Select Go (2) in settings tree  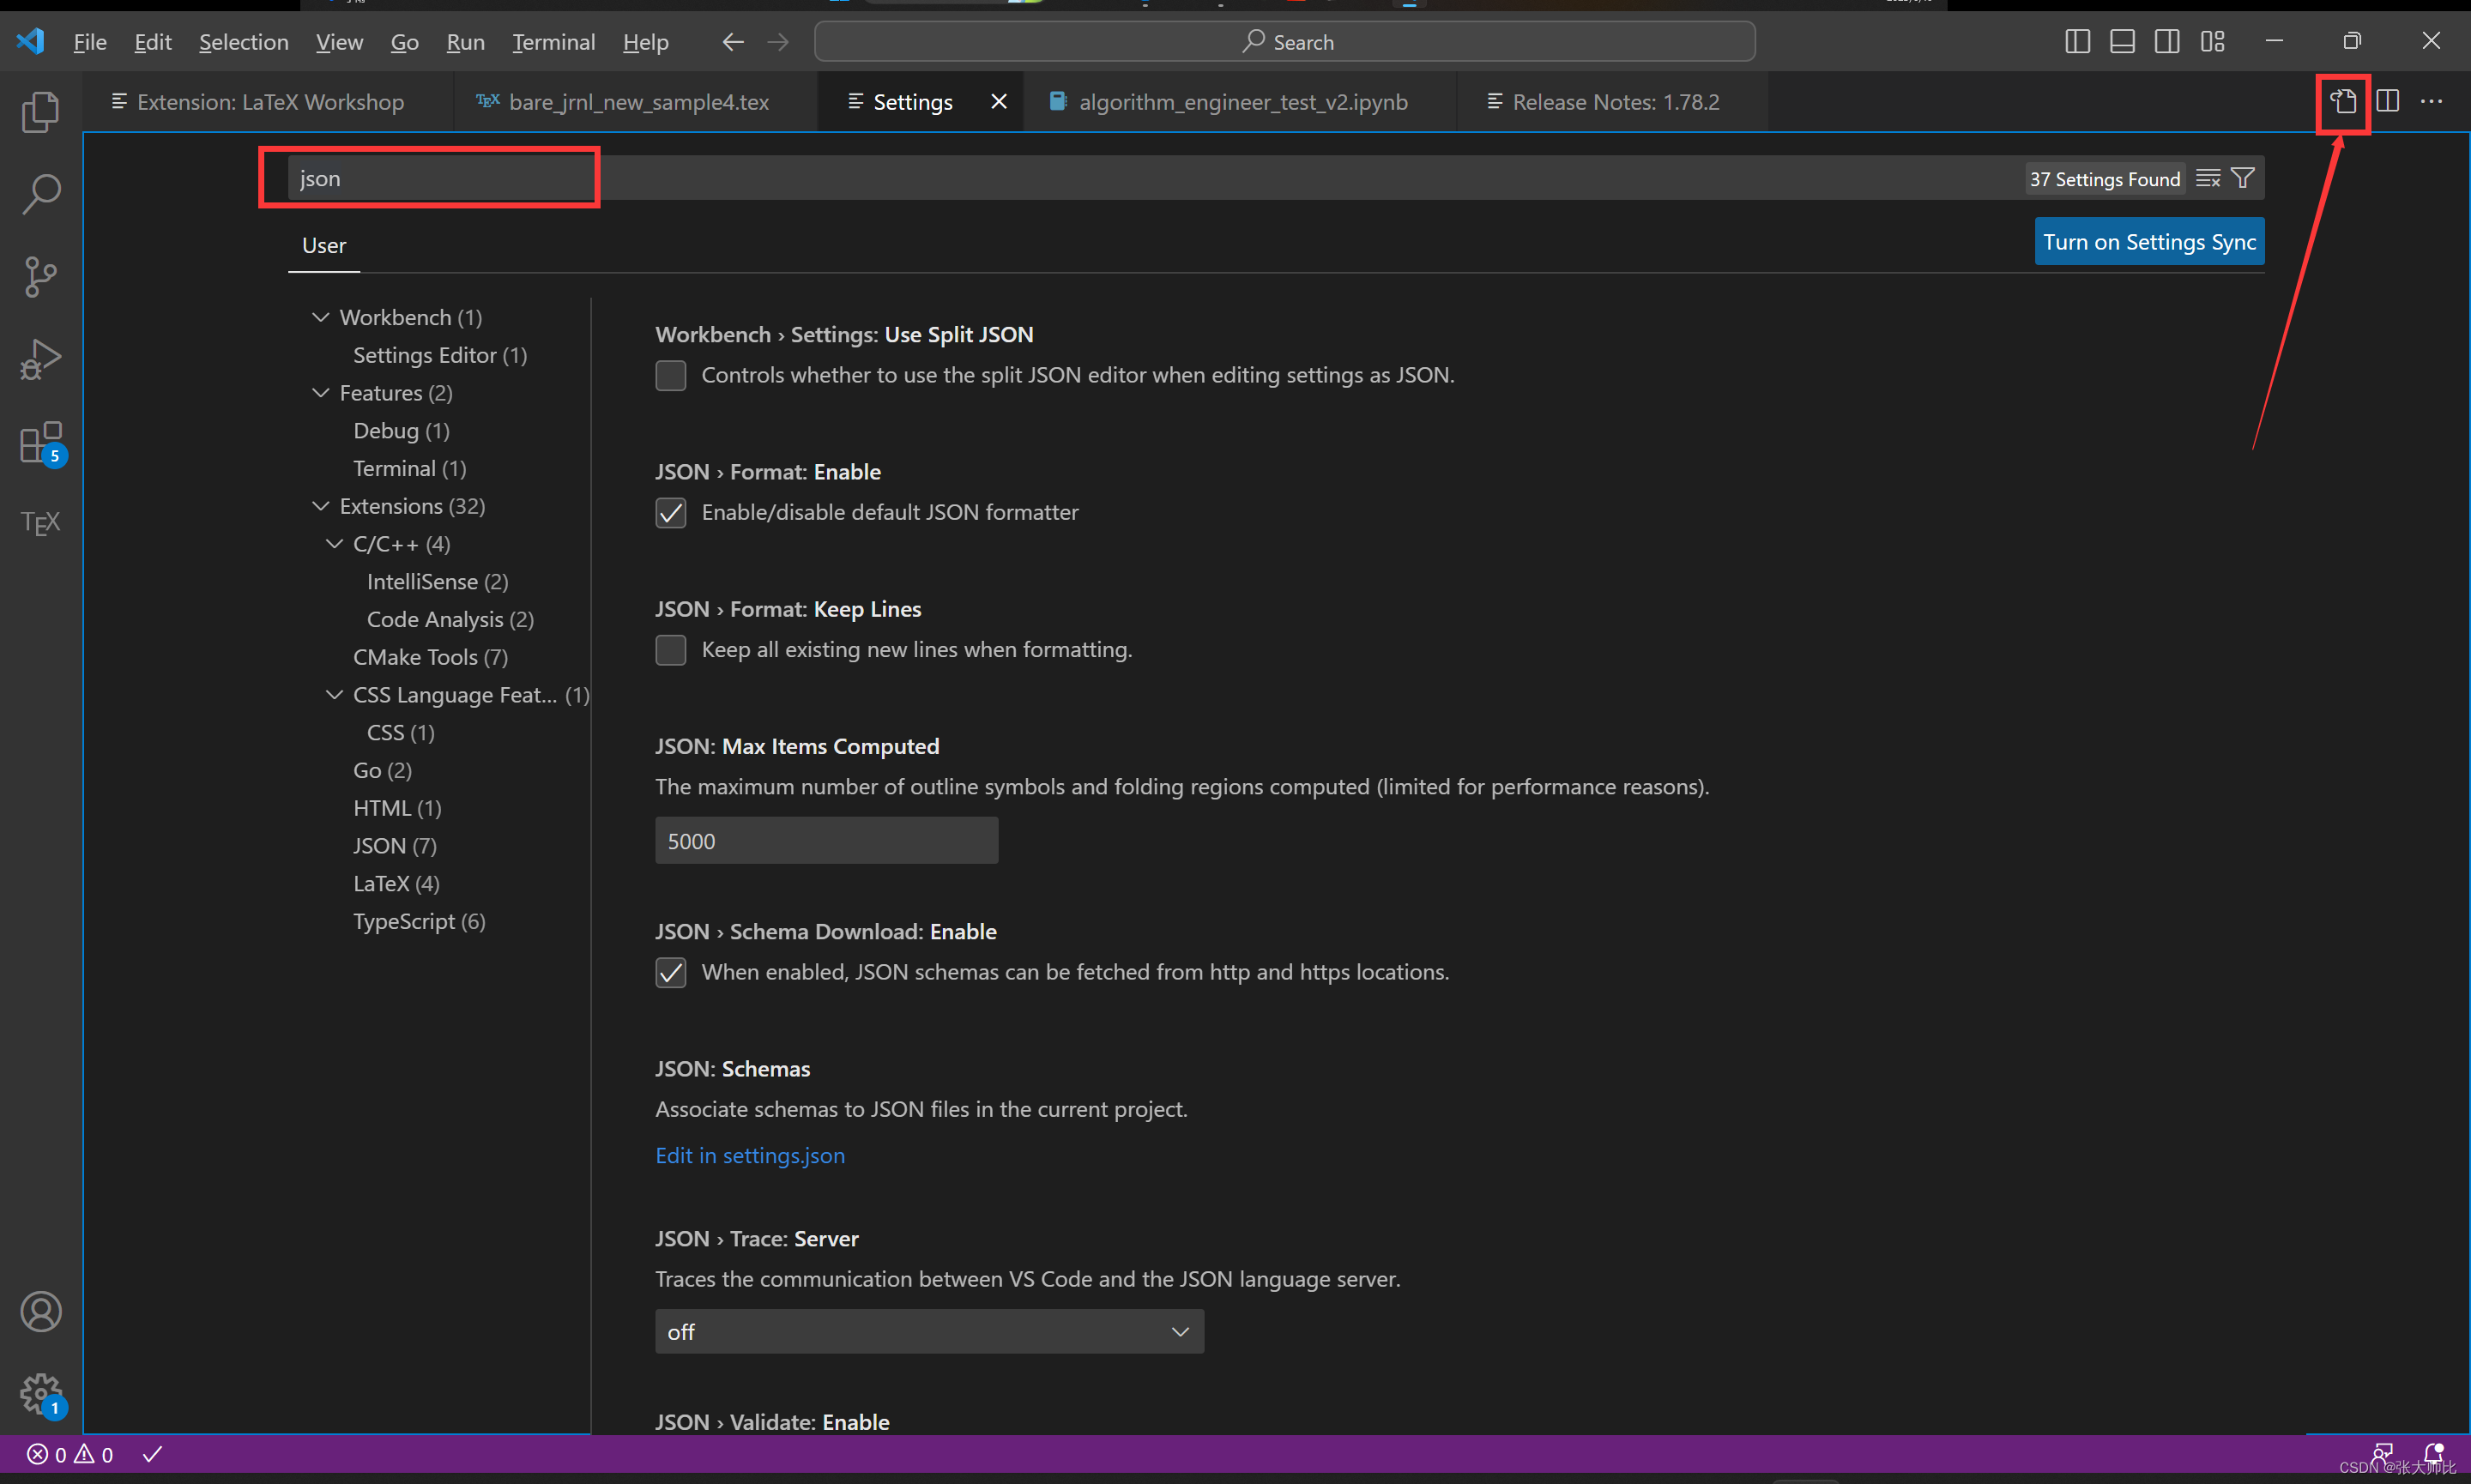click(x=382, y=771)
